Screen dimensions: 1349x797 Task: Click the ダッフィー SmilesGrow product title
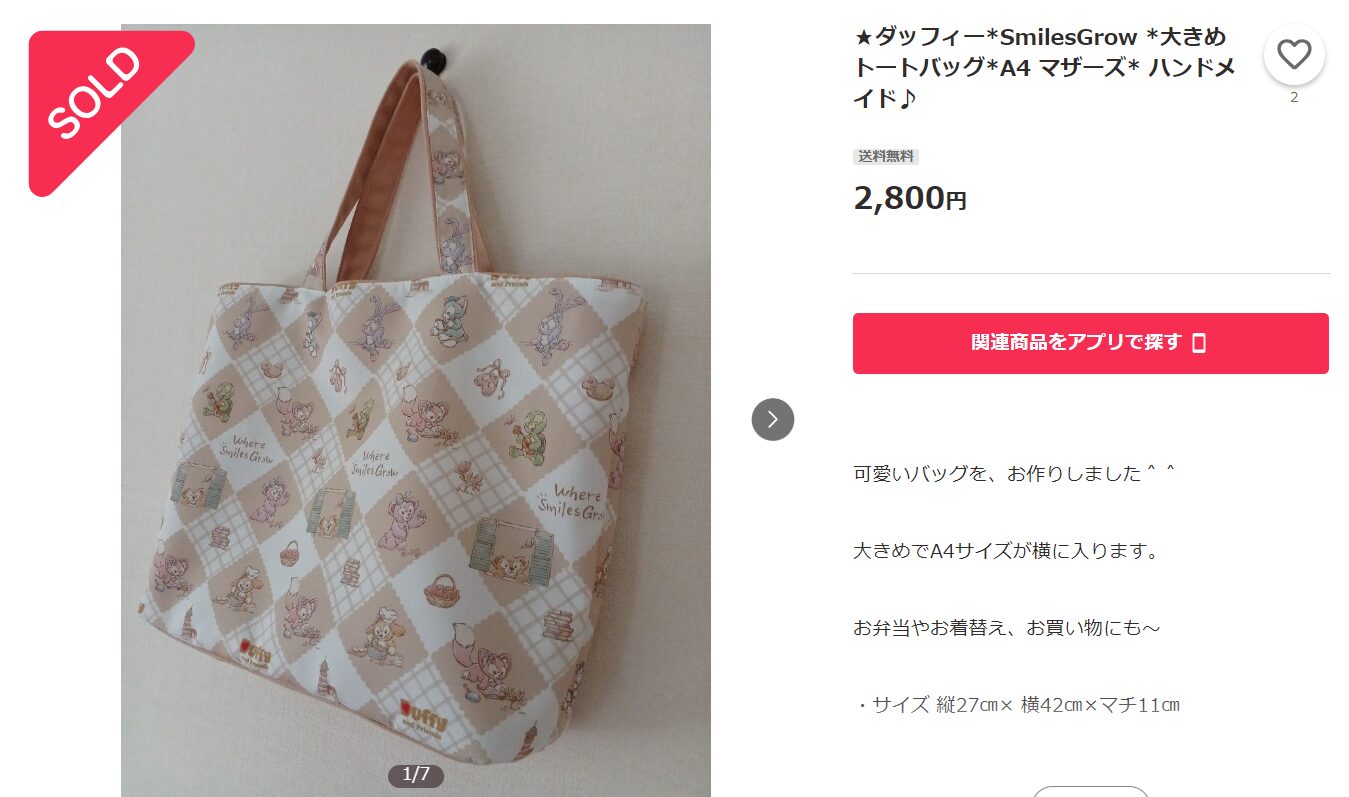click(1044, 68)
